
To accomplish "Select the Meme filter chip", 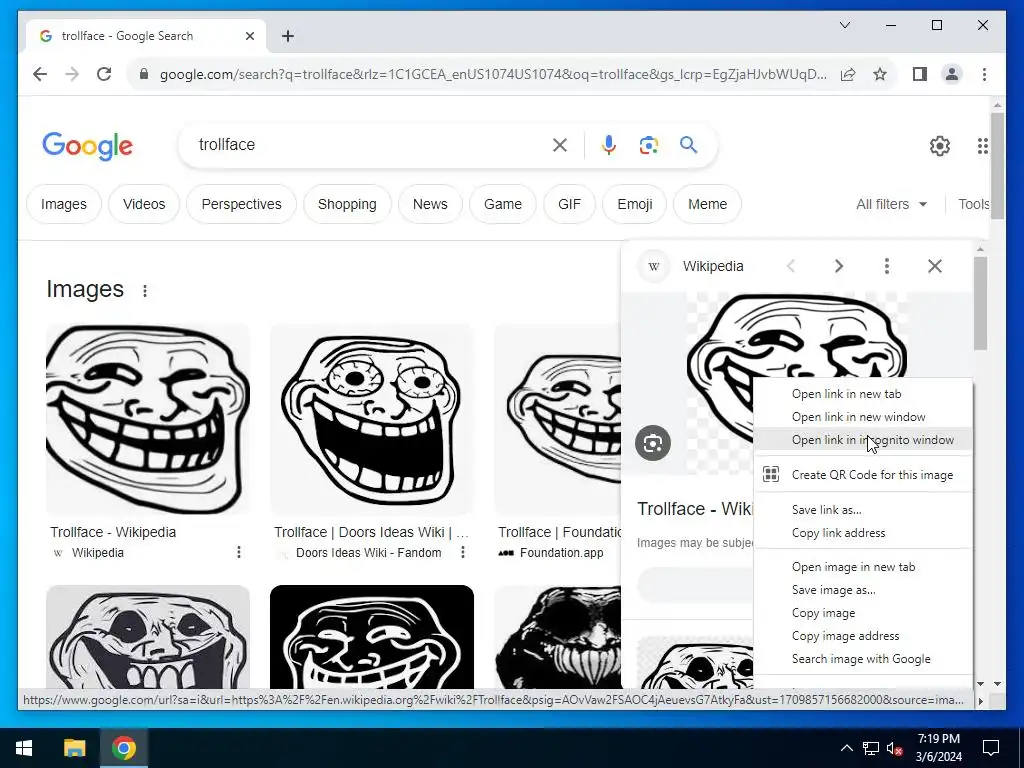I will point(707,204).
